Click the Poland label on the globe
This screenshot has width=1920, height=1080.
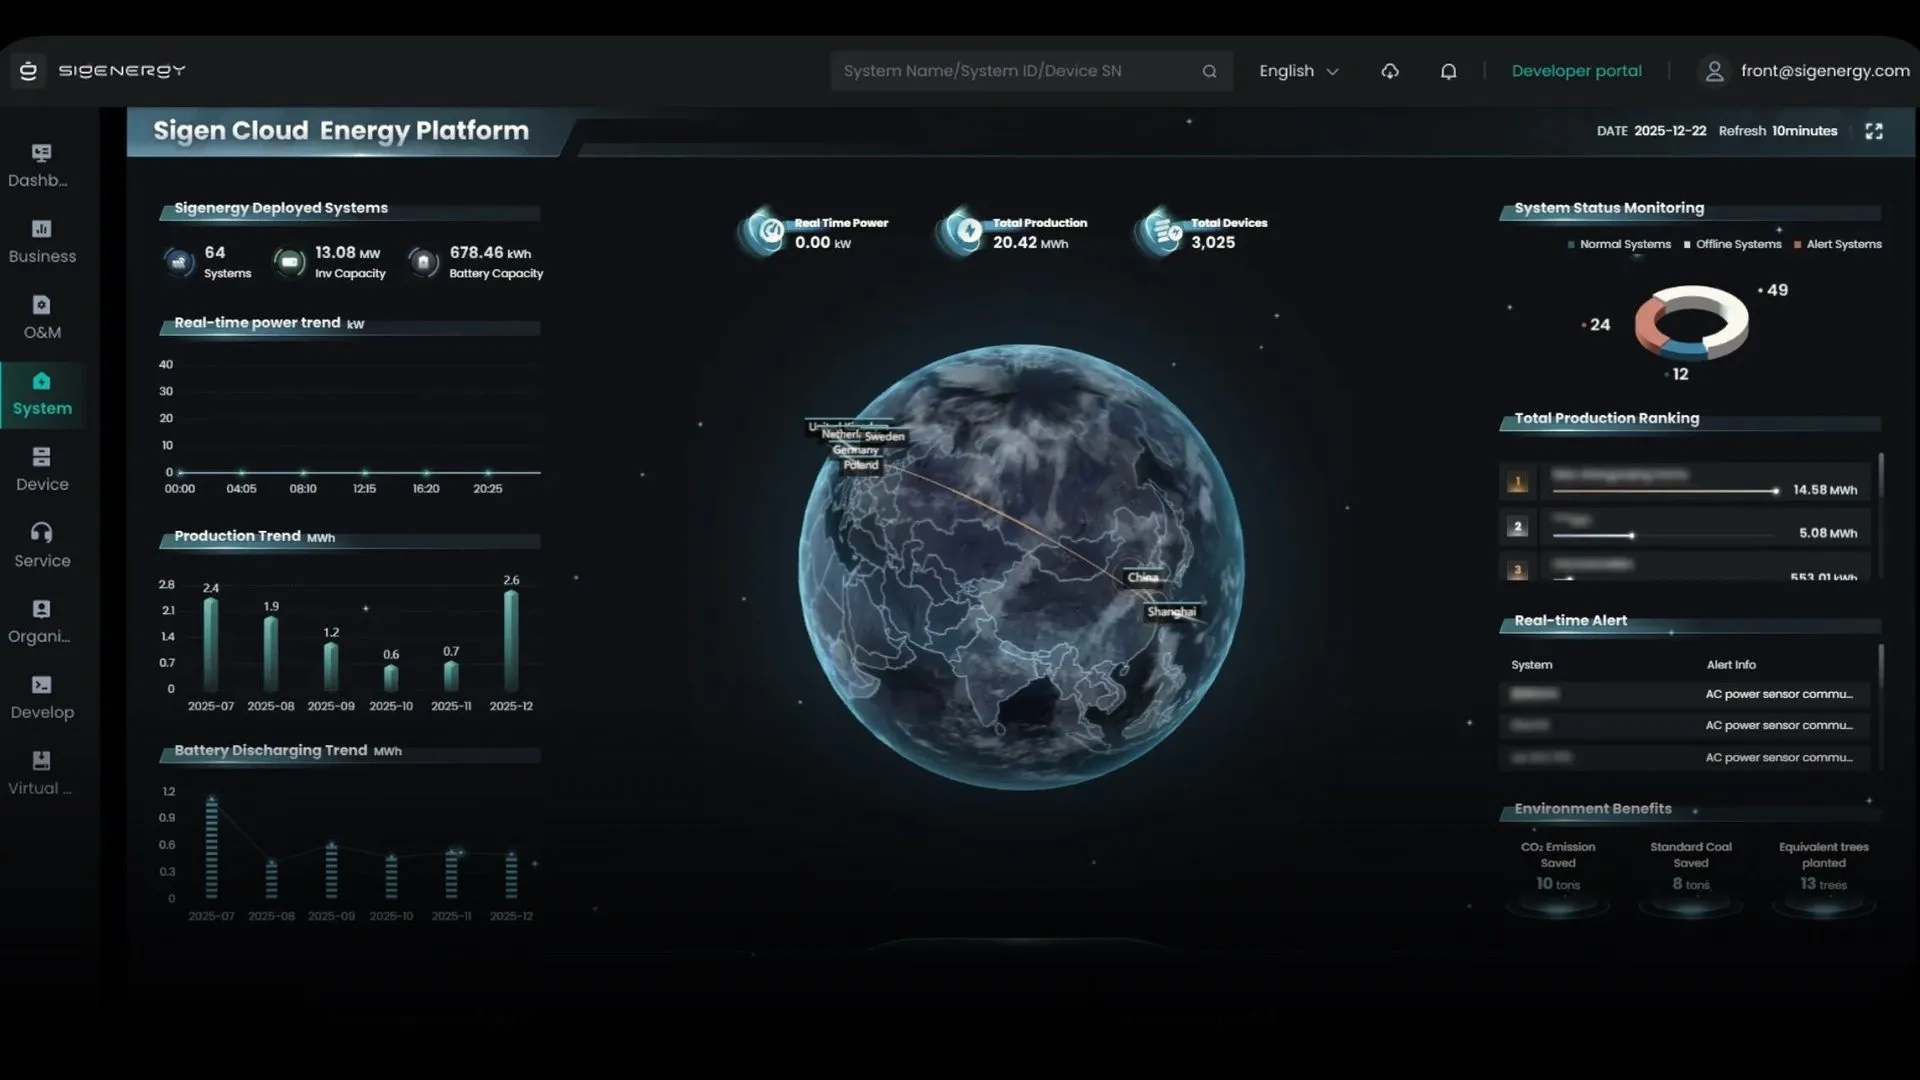coord(860,465)
